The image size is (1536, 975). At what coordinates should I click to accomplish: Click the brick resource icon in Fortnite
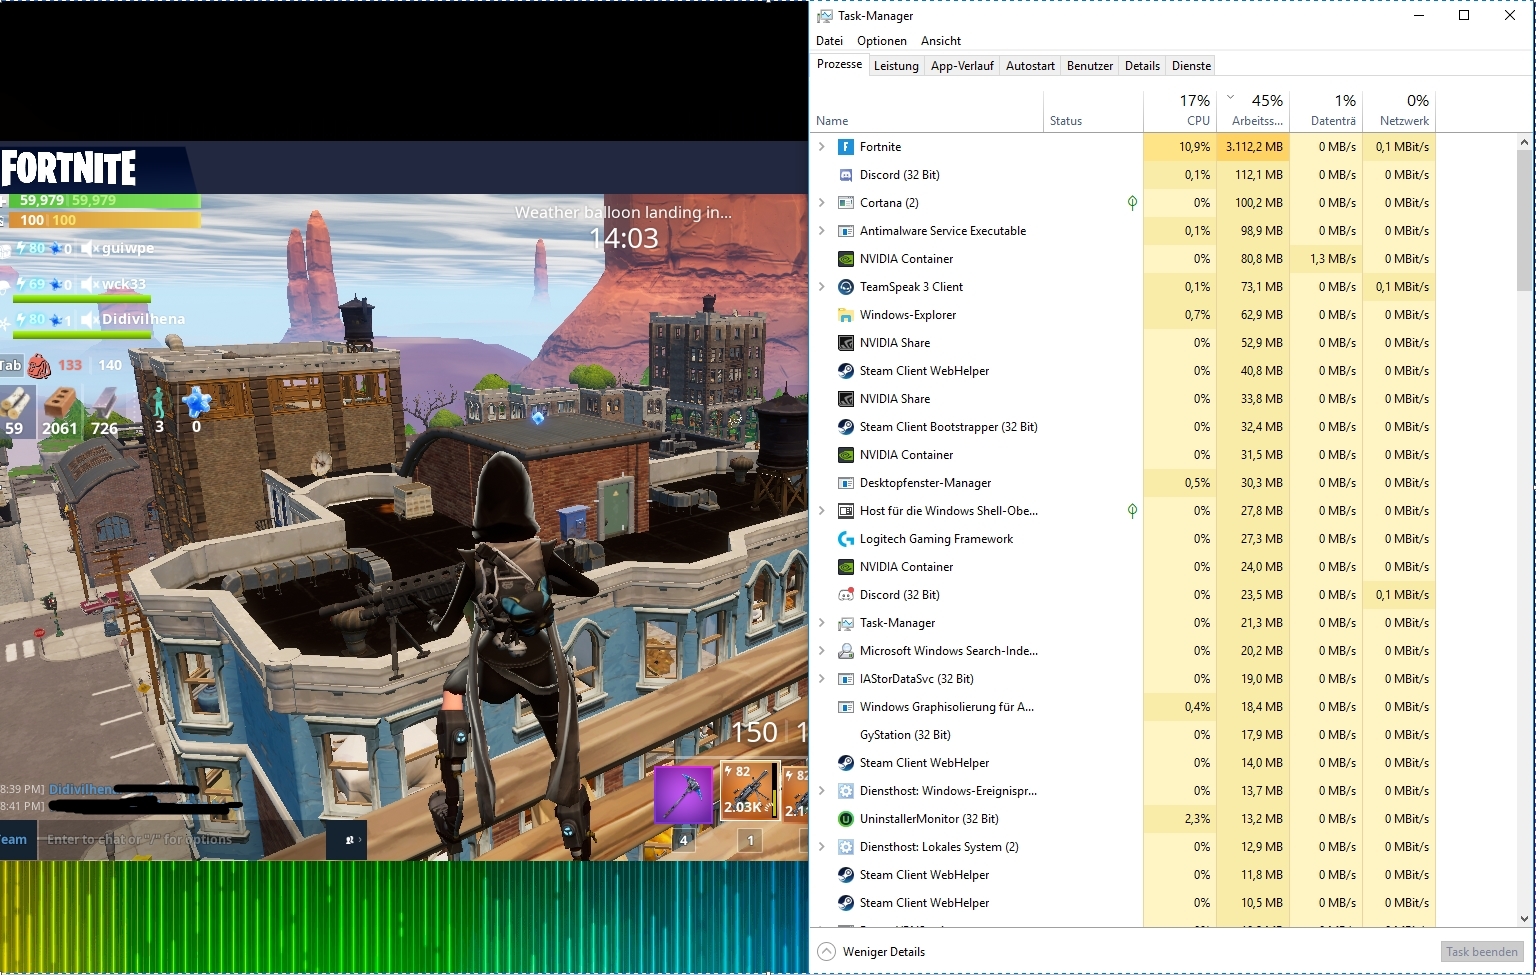coord(59,402)
